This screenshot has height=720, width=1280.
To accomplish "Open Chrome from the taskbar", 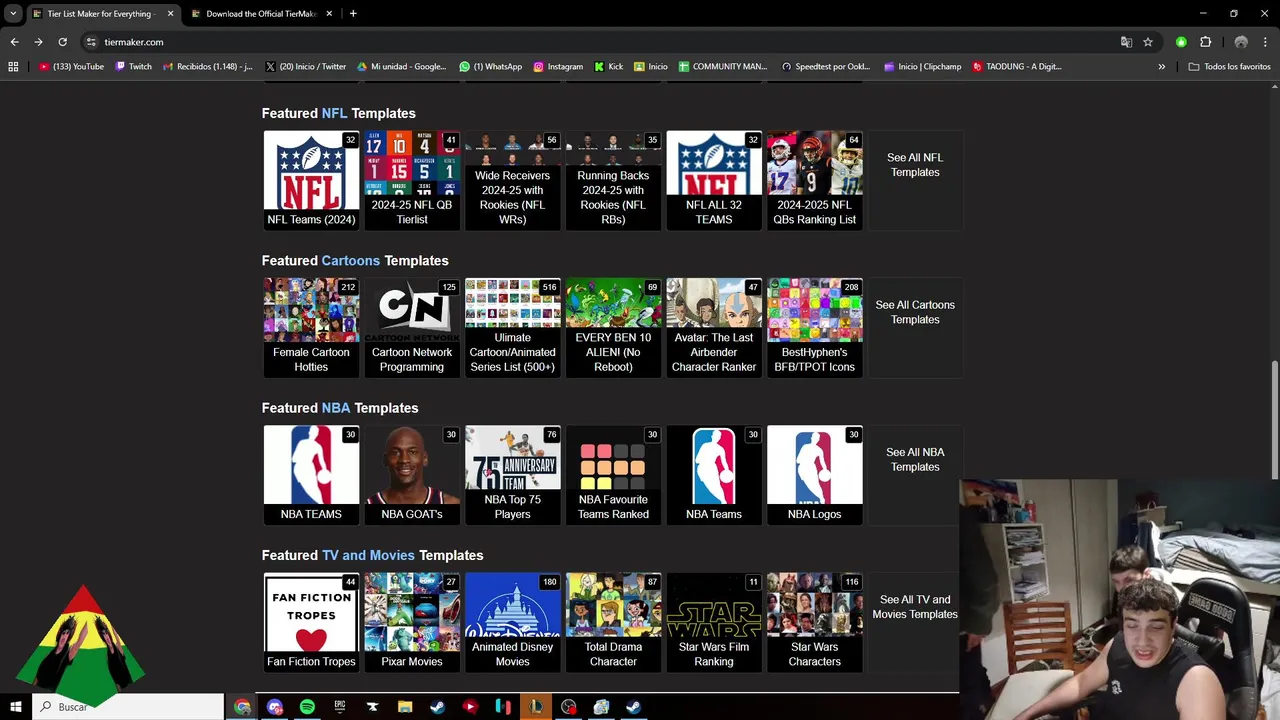I will tap(242, 707).
